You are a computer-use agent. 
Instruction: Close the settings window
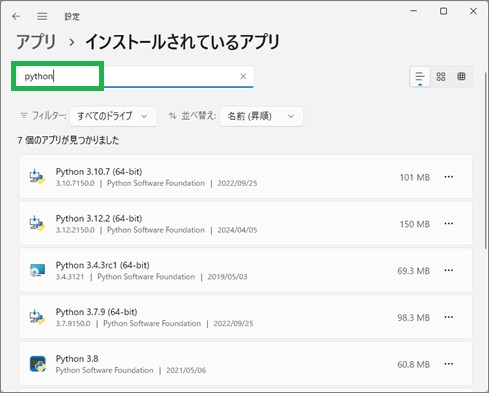point(473,11)
